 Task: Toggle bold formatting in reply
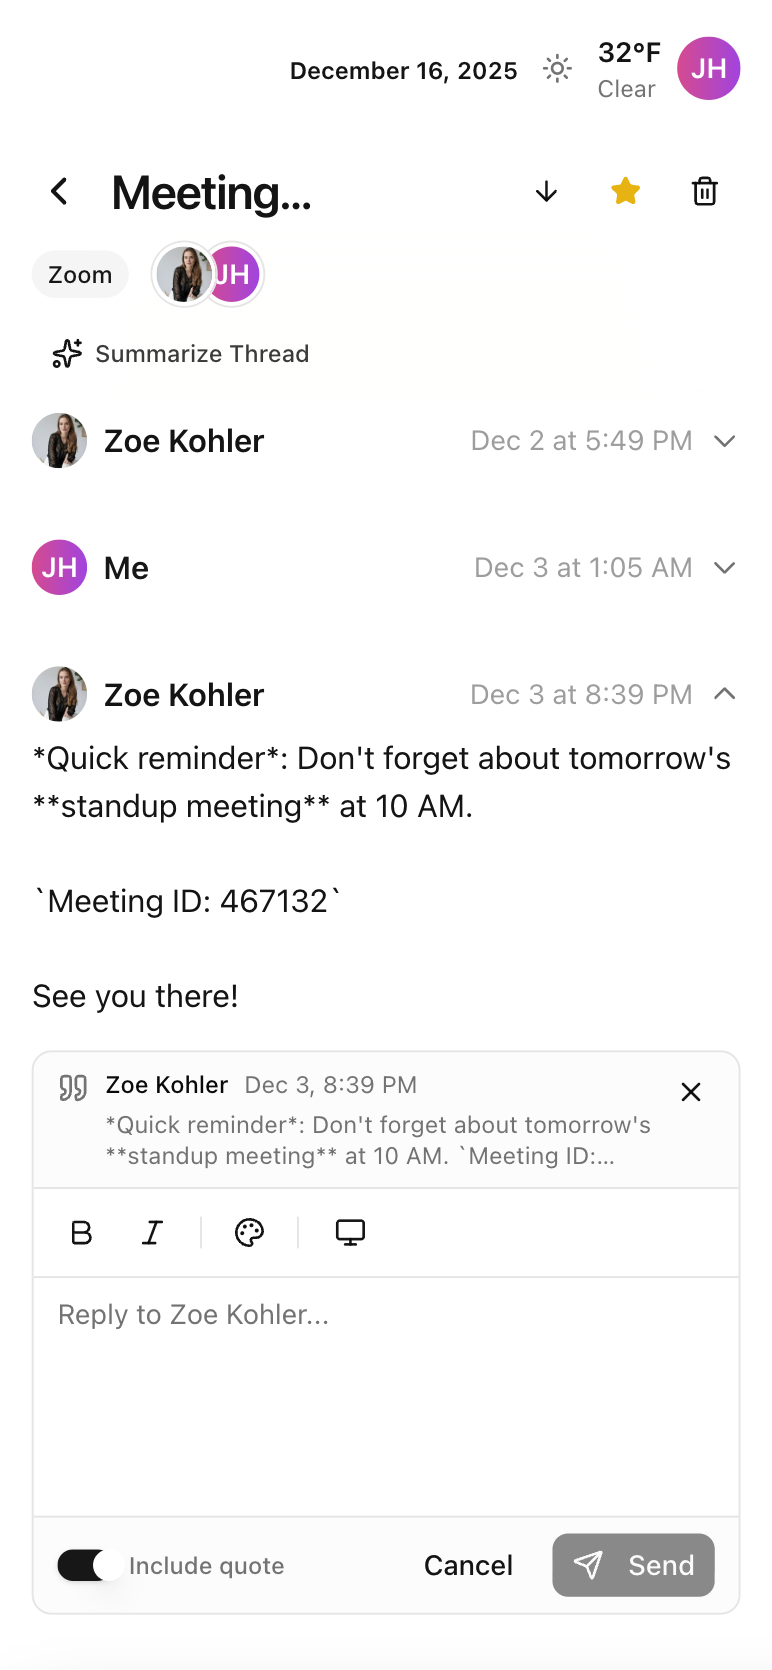[82, 1233]
